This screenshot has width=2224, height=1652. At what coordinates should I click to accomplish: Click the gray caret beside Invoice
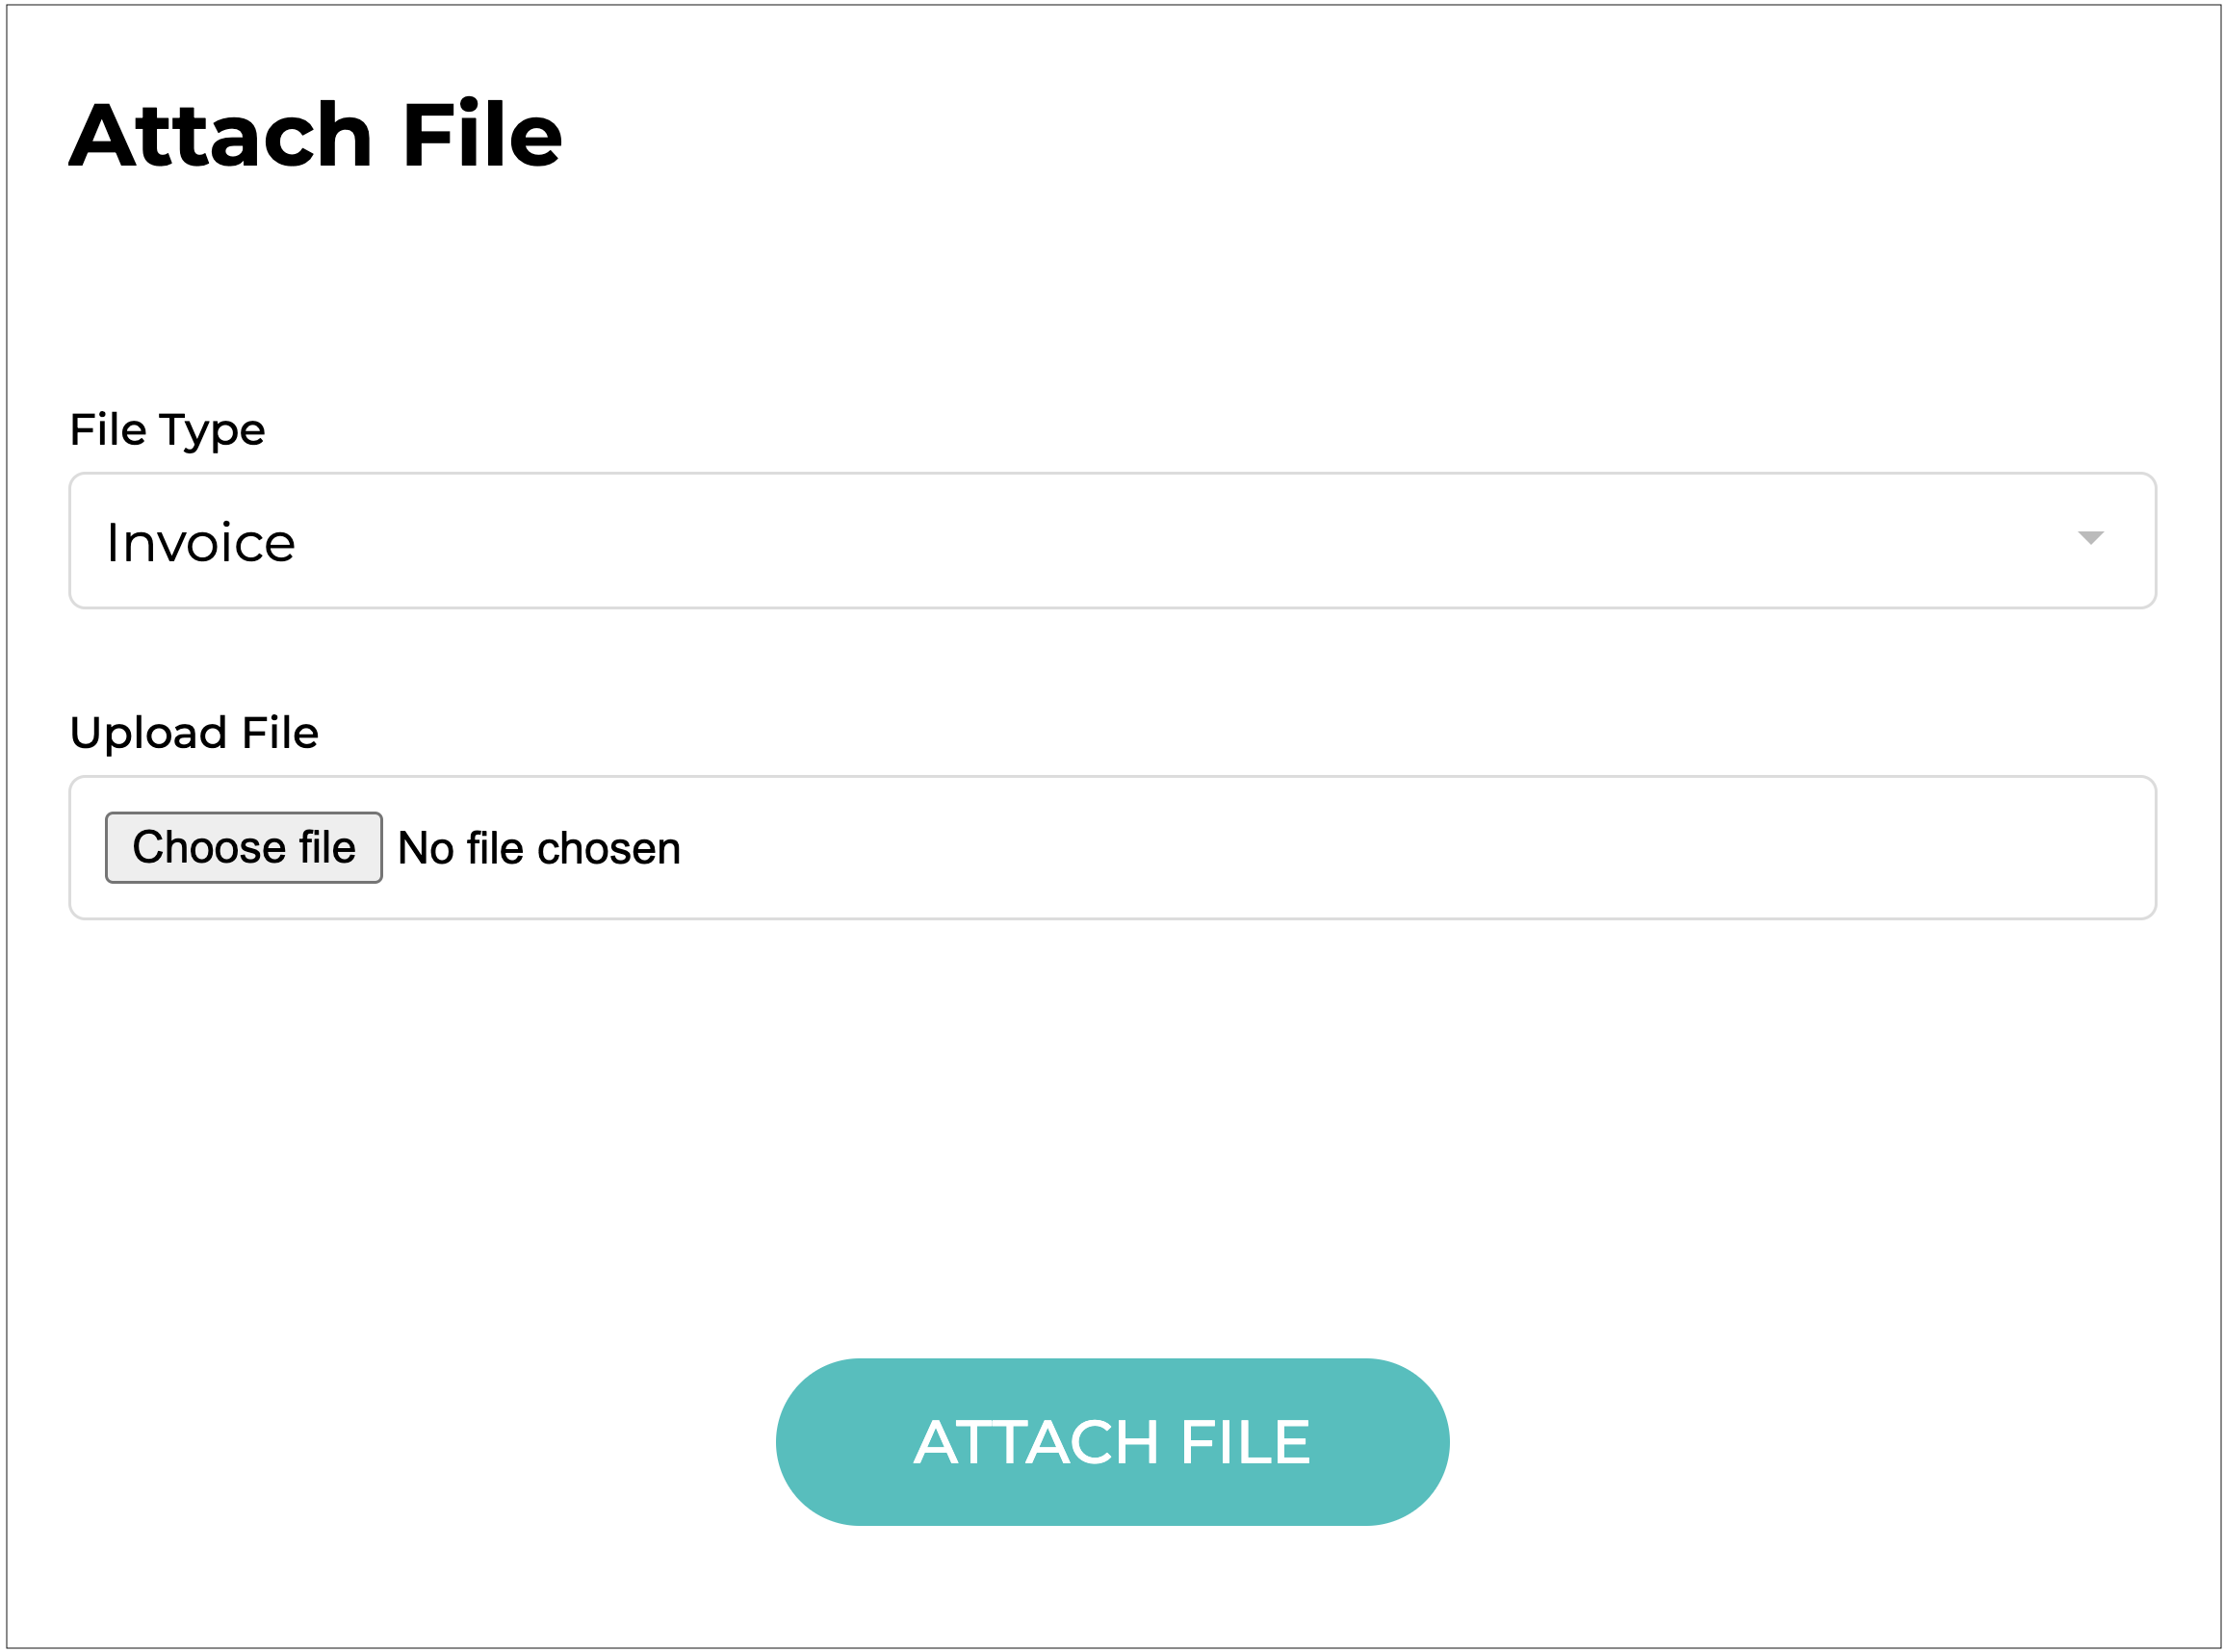click(x=2090, y=538)
